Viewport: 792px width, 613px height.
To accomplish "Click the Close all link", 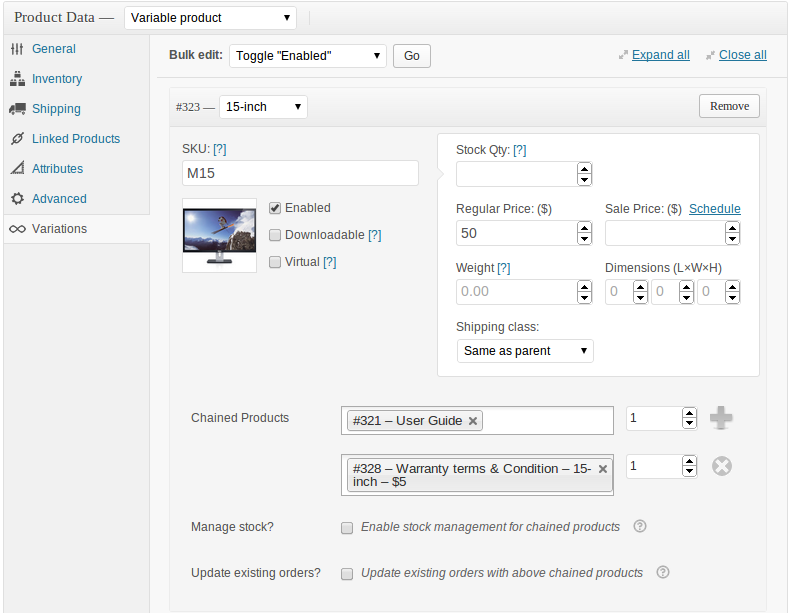I will pyautogui.click(x=742, y=55).
